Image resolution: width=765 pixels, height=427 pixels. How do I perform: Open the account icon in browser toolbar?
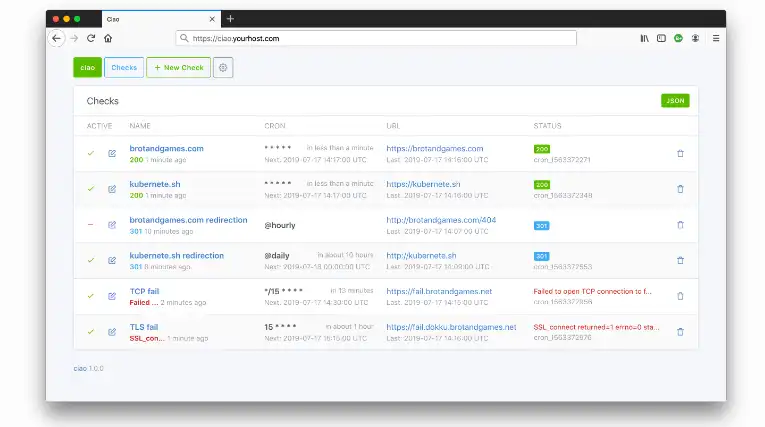pos(695,38)
